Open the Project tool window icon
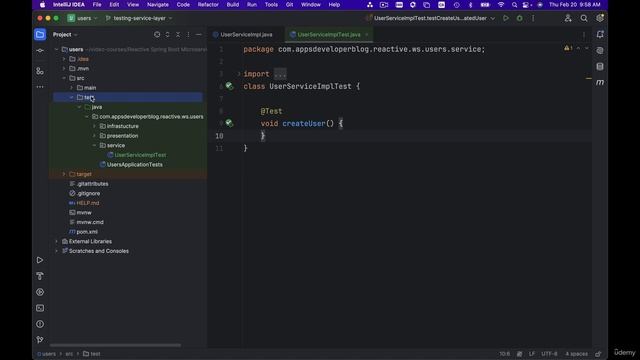Viewport: 640px width, 360px height. point(40,35)
